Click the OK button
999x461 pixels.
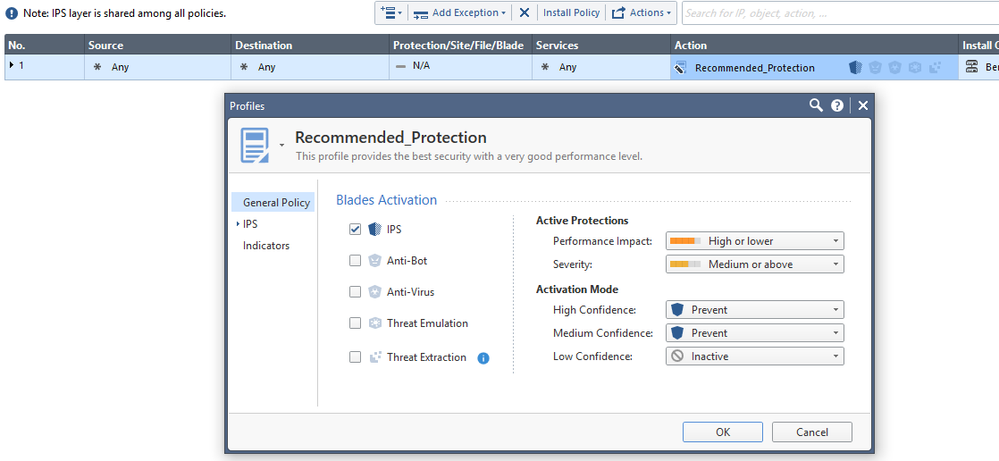tap(722, 432)
